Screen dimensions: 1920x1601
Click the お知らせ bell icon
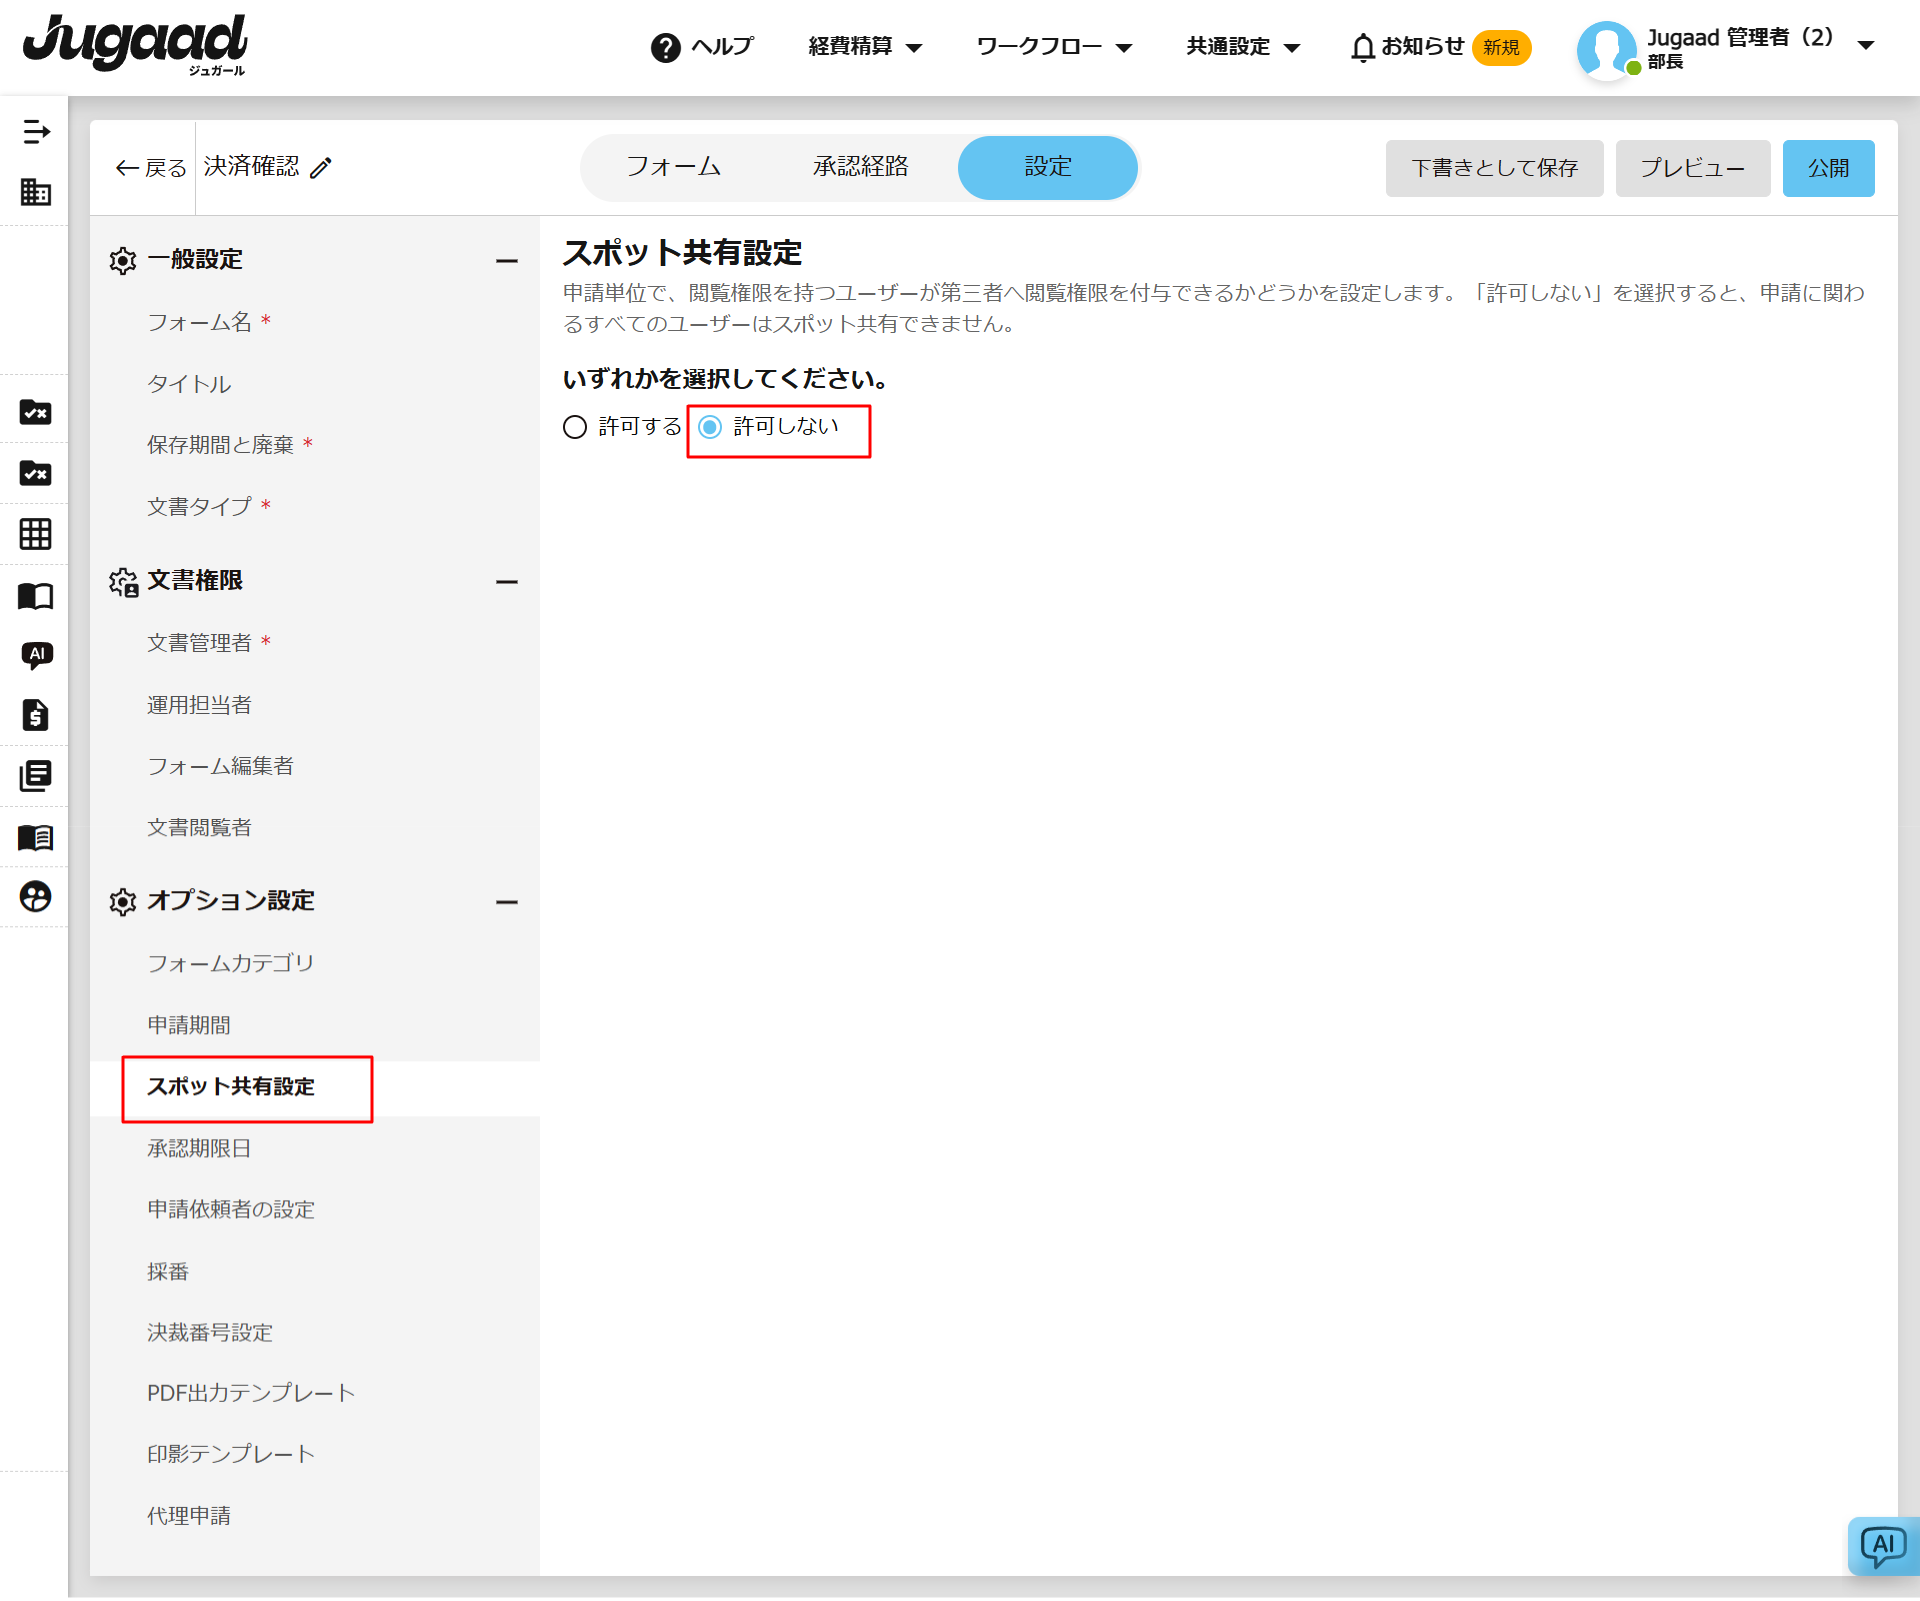(1362, 47)
